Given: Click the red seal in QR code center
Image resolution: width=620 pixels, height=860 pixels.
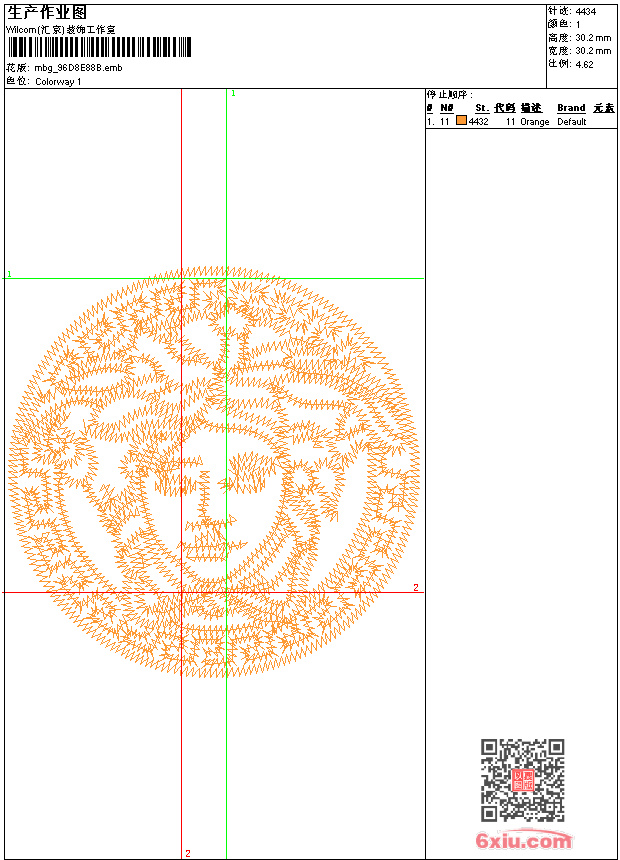Looking at the screenshot, I should pyautogui.click(x=522, y=780).
